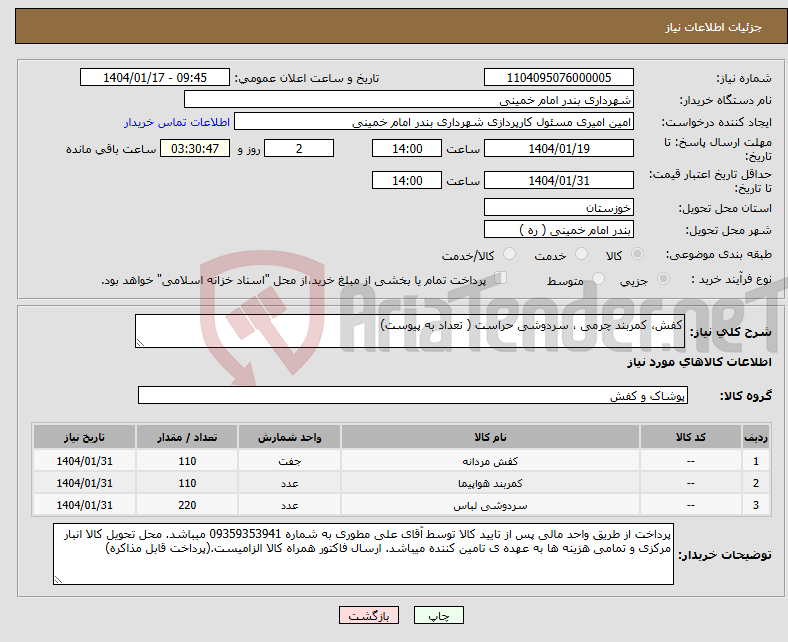This screenshot has height=642, width=788.
Task: Click the remaining time field 03:30:47
Action: (x=195, y=148)
